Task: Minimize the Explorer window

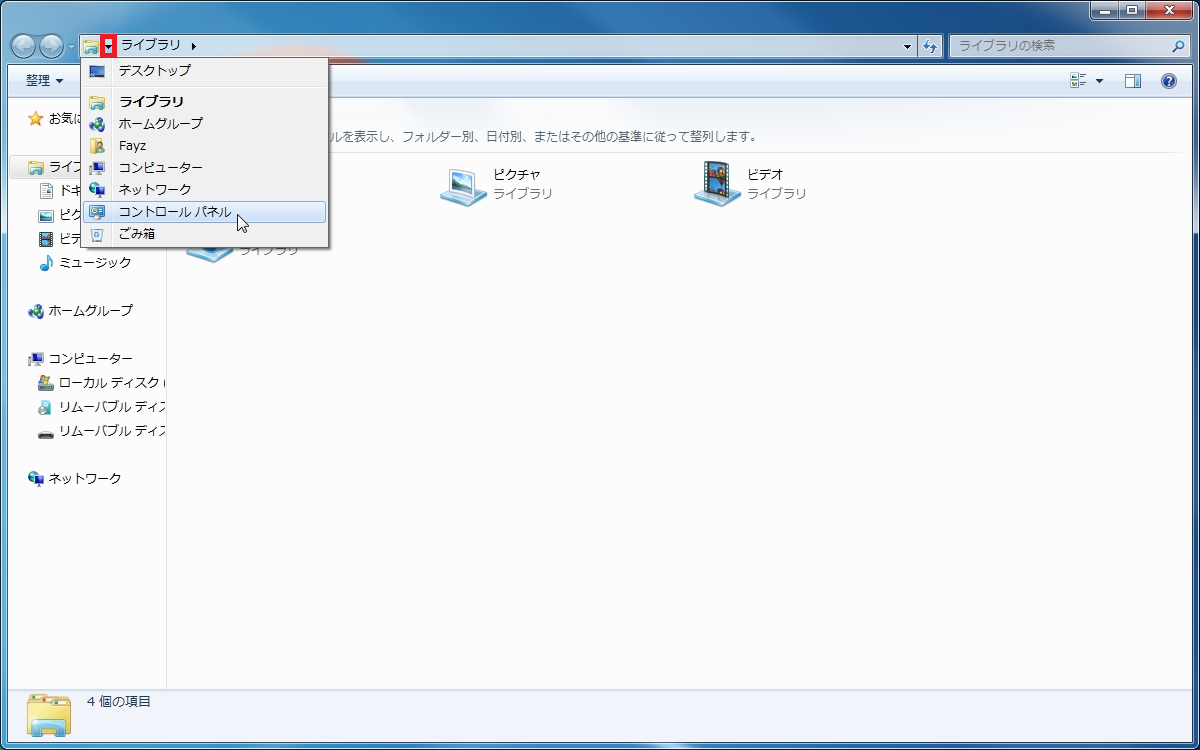Action: pos(1103,10)
